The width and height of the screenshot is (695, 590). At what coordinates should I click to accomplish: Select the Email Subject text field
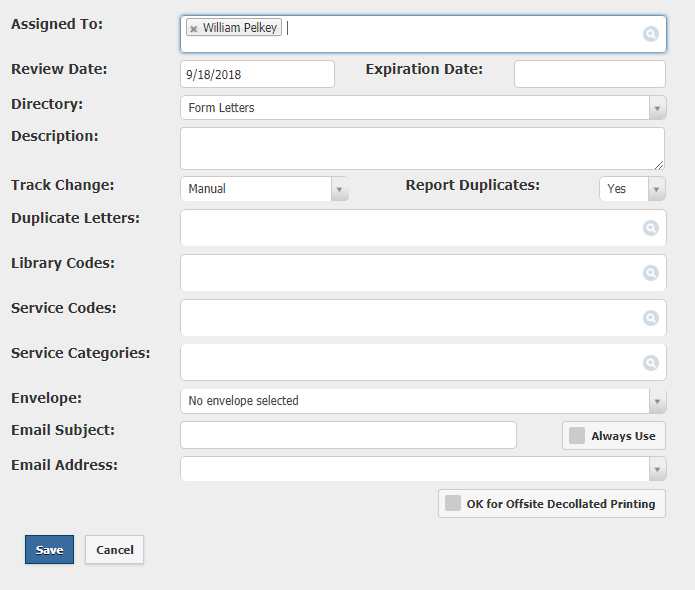[348, 435]
